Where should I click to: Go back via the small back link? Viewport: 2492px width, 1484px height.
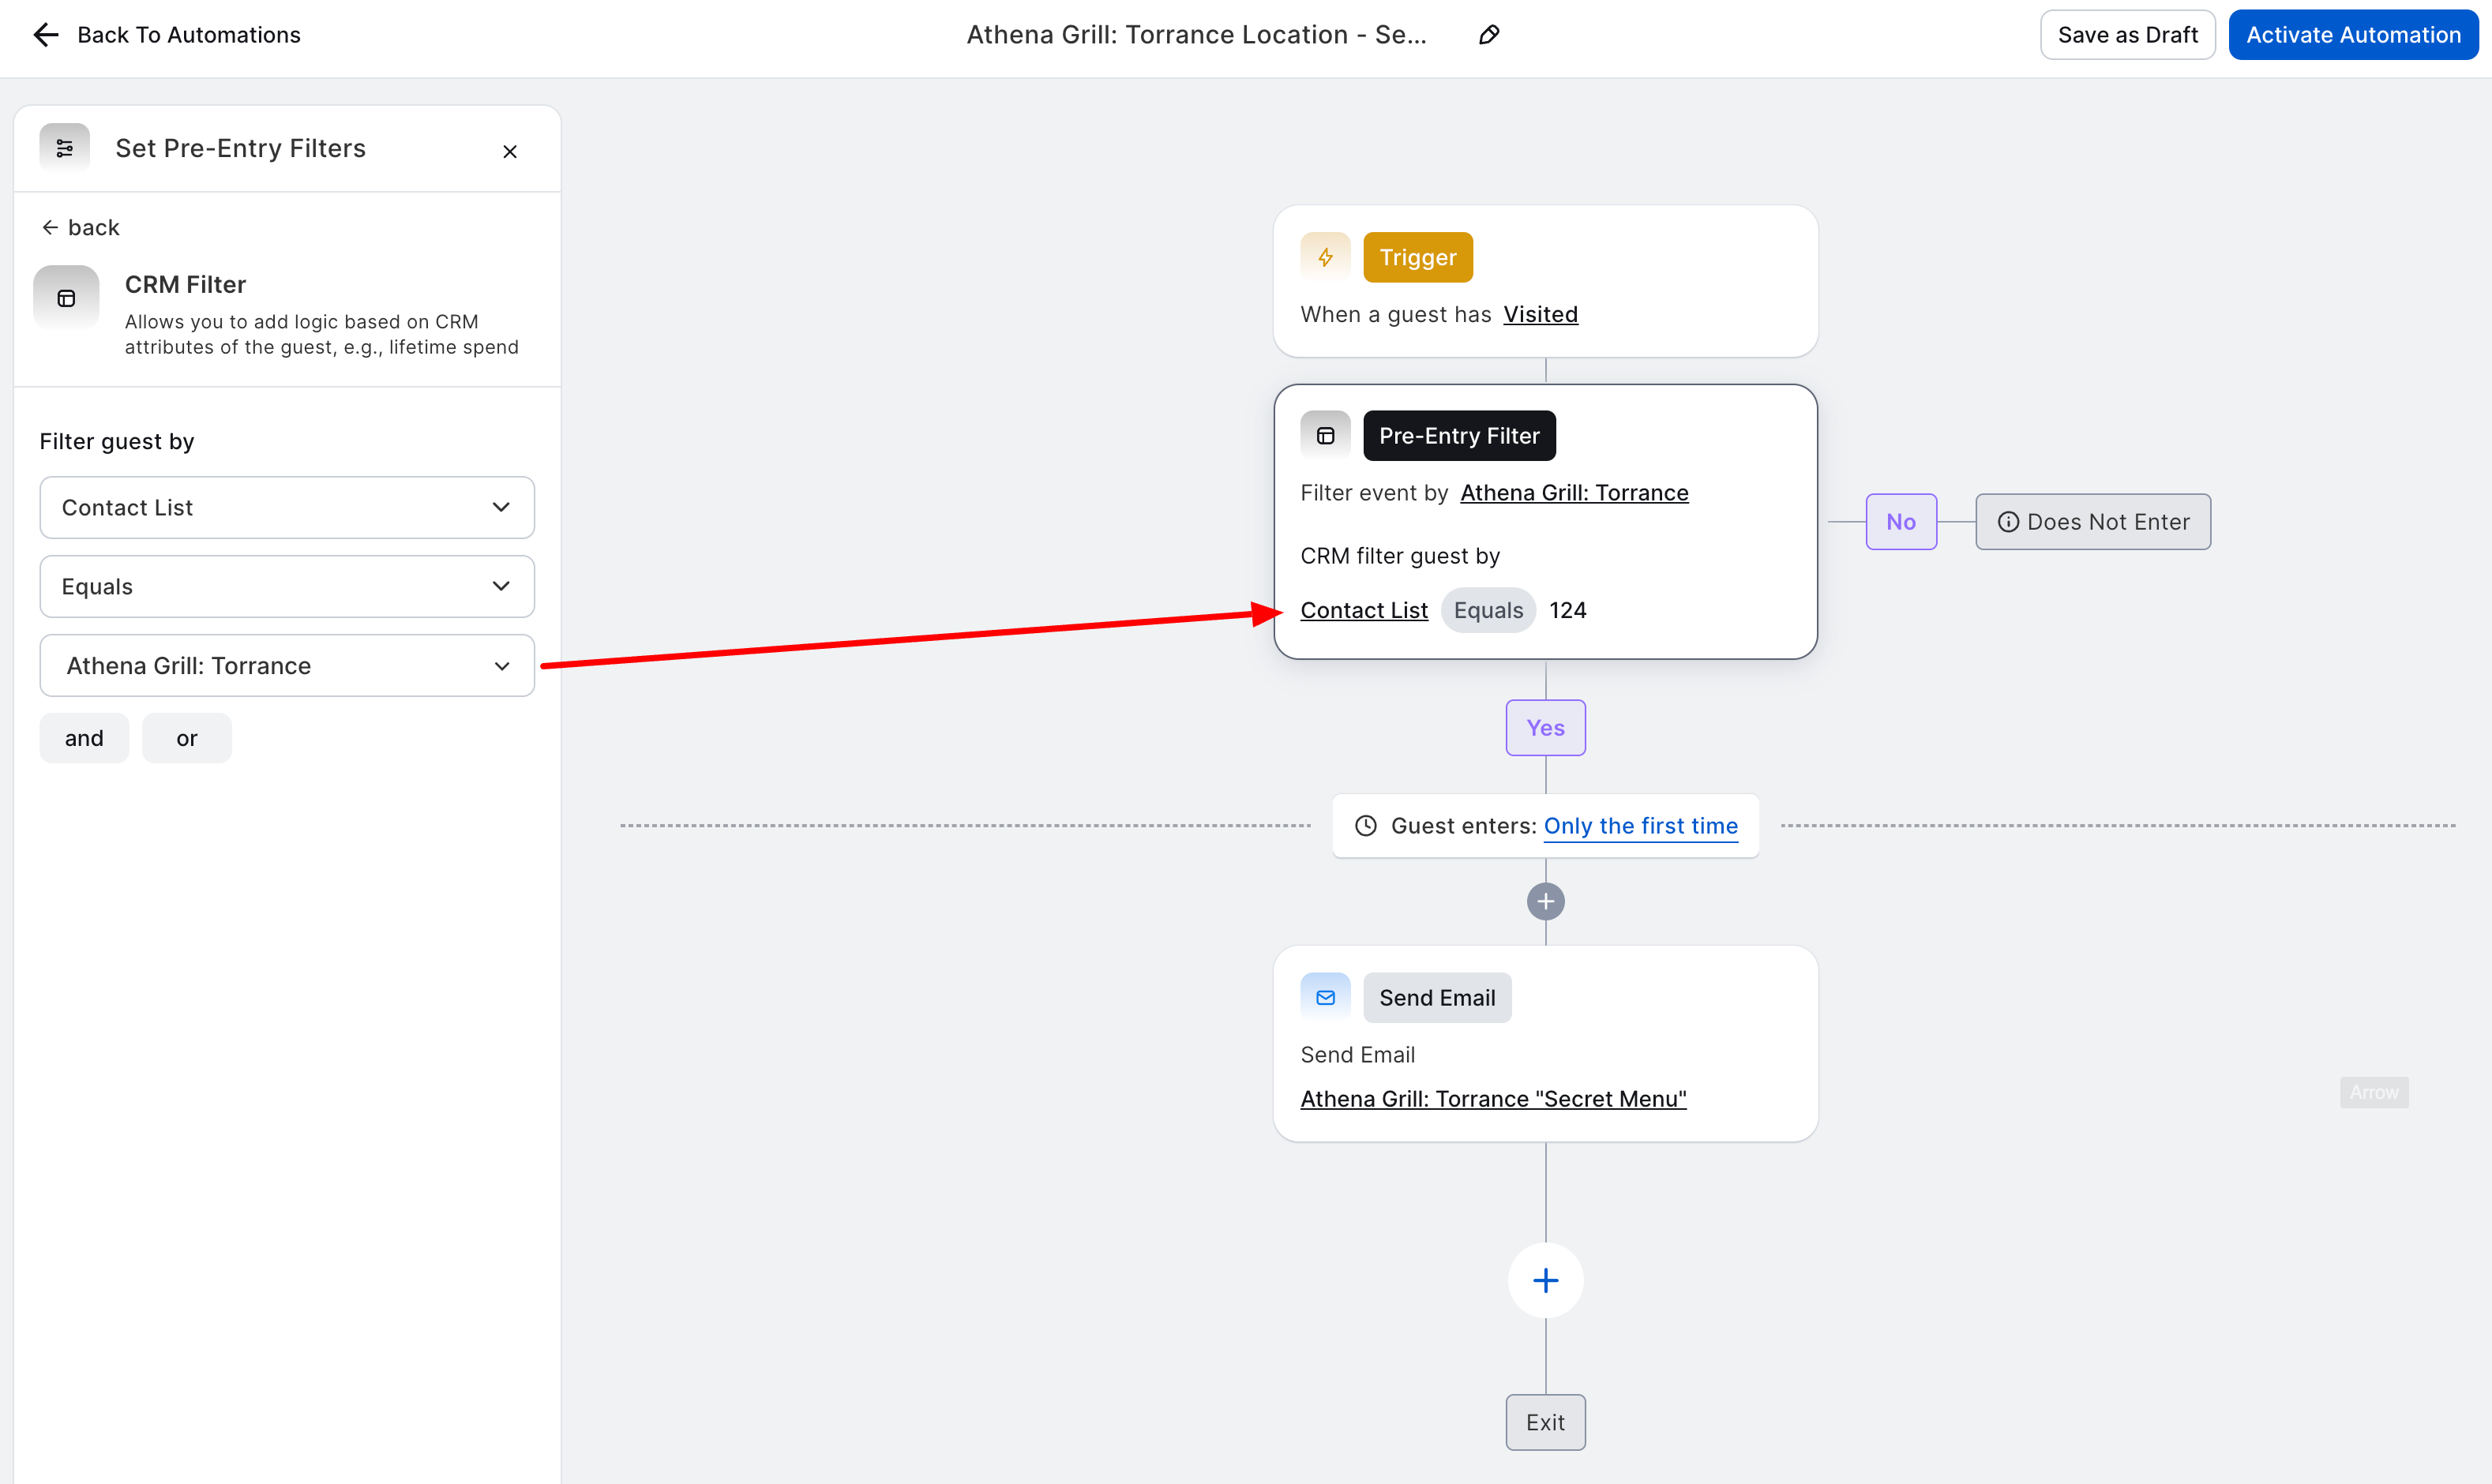(80, 227)
